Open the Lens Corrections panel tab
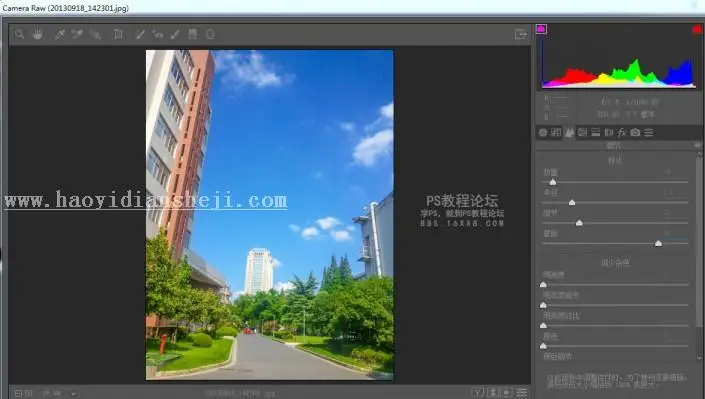 pos(609,132)
